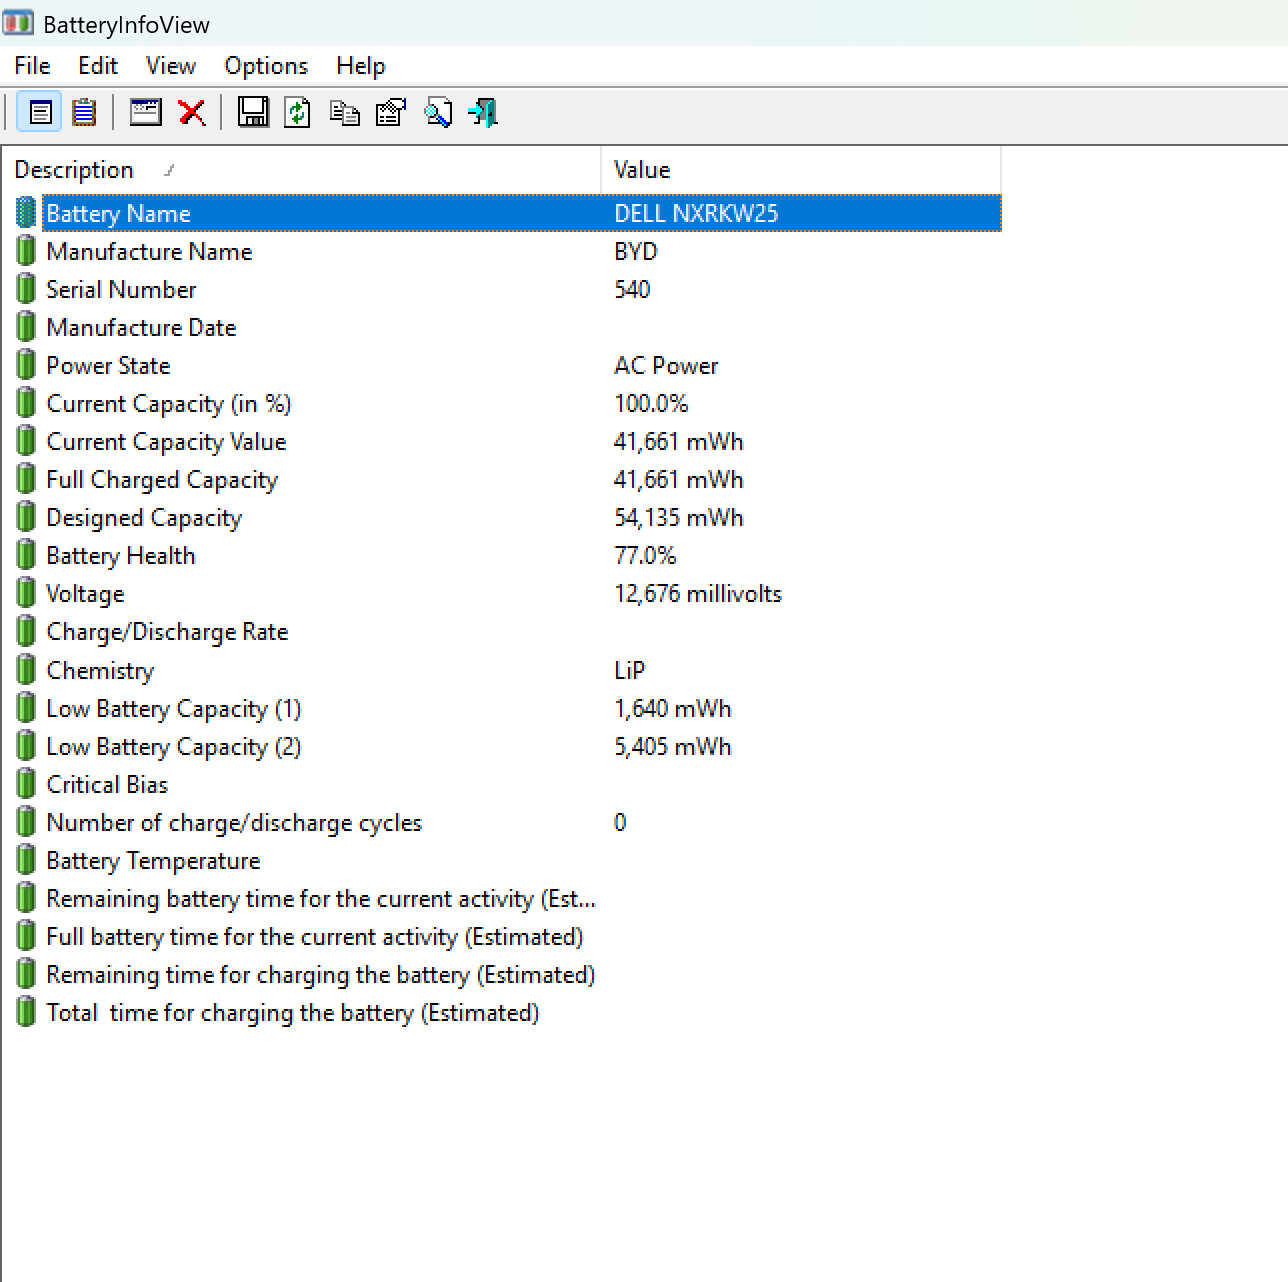1288x1282 pixels.
Task: Click the Show Battery Log clipboard icon
Action: [85, 112]
